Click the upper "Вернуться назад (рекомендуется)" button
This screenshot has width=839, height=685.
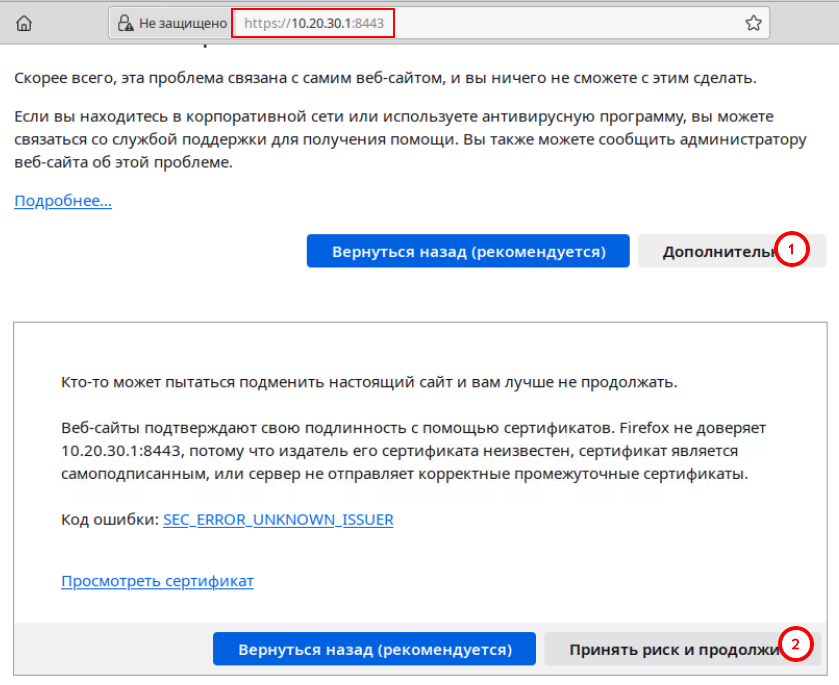coord(468,251)
